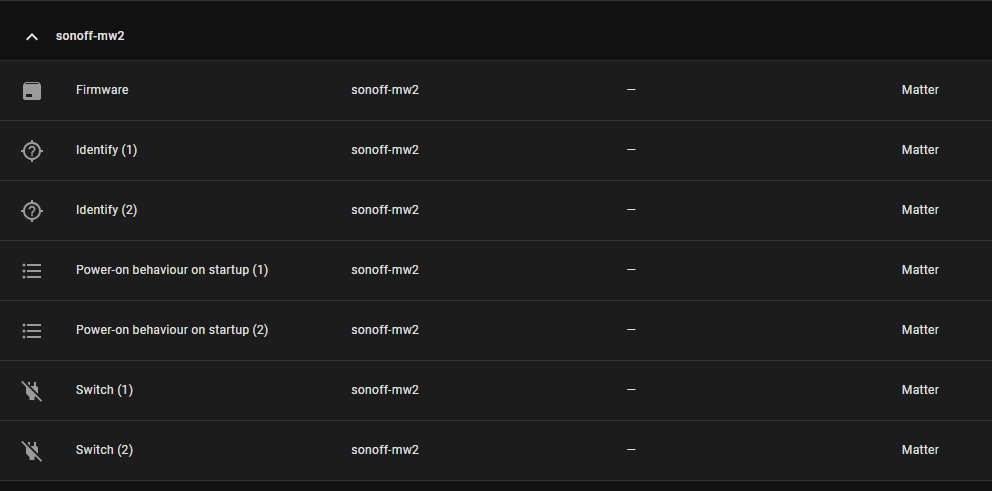Click the Identify (1) crosshair icon
This screenshot has height=491, width=992.
[32, 151]
